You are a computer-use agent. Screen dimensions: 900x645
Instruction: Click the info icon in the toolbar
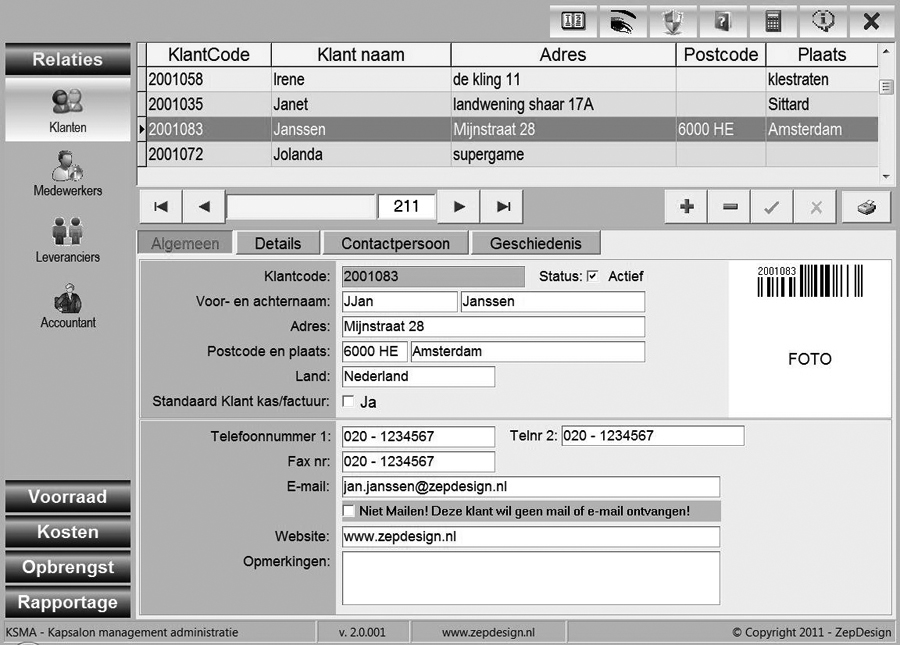pyautogui.click(x=821, y=20)
